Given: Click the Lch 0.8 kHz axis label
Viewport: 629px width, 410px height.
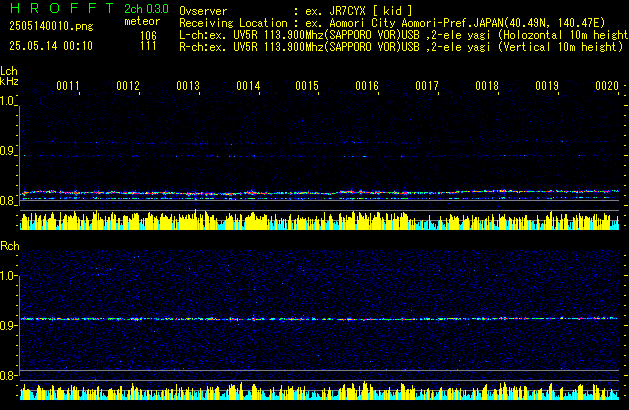Looking at the screenshot, I should tap(7, 201).
